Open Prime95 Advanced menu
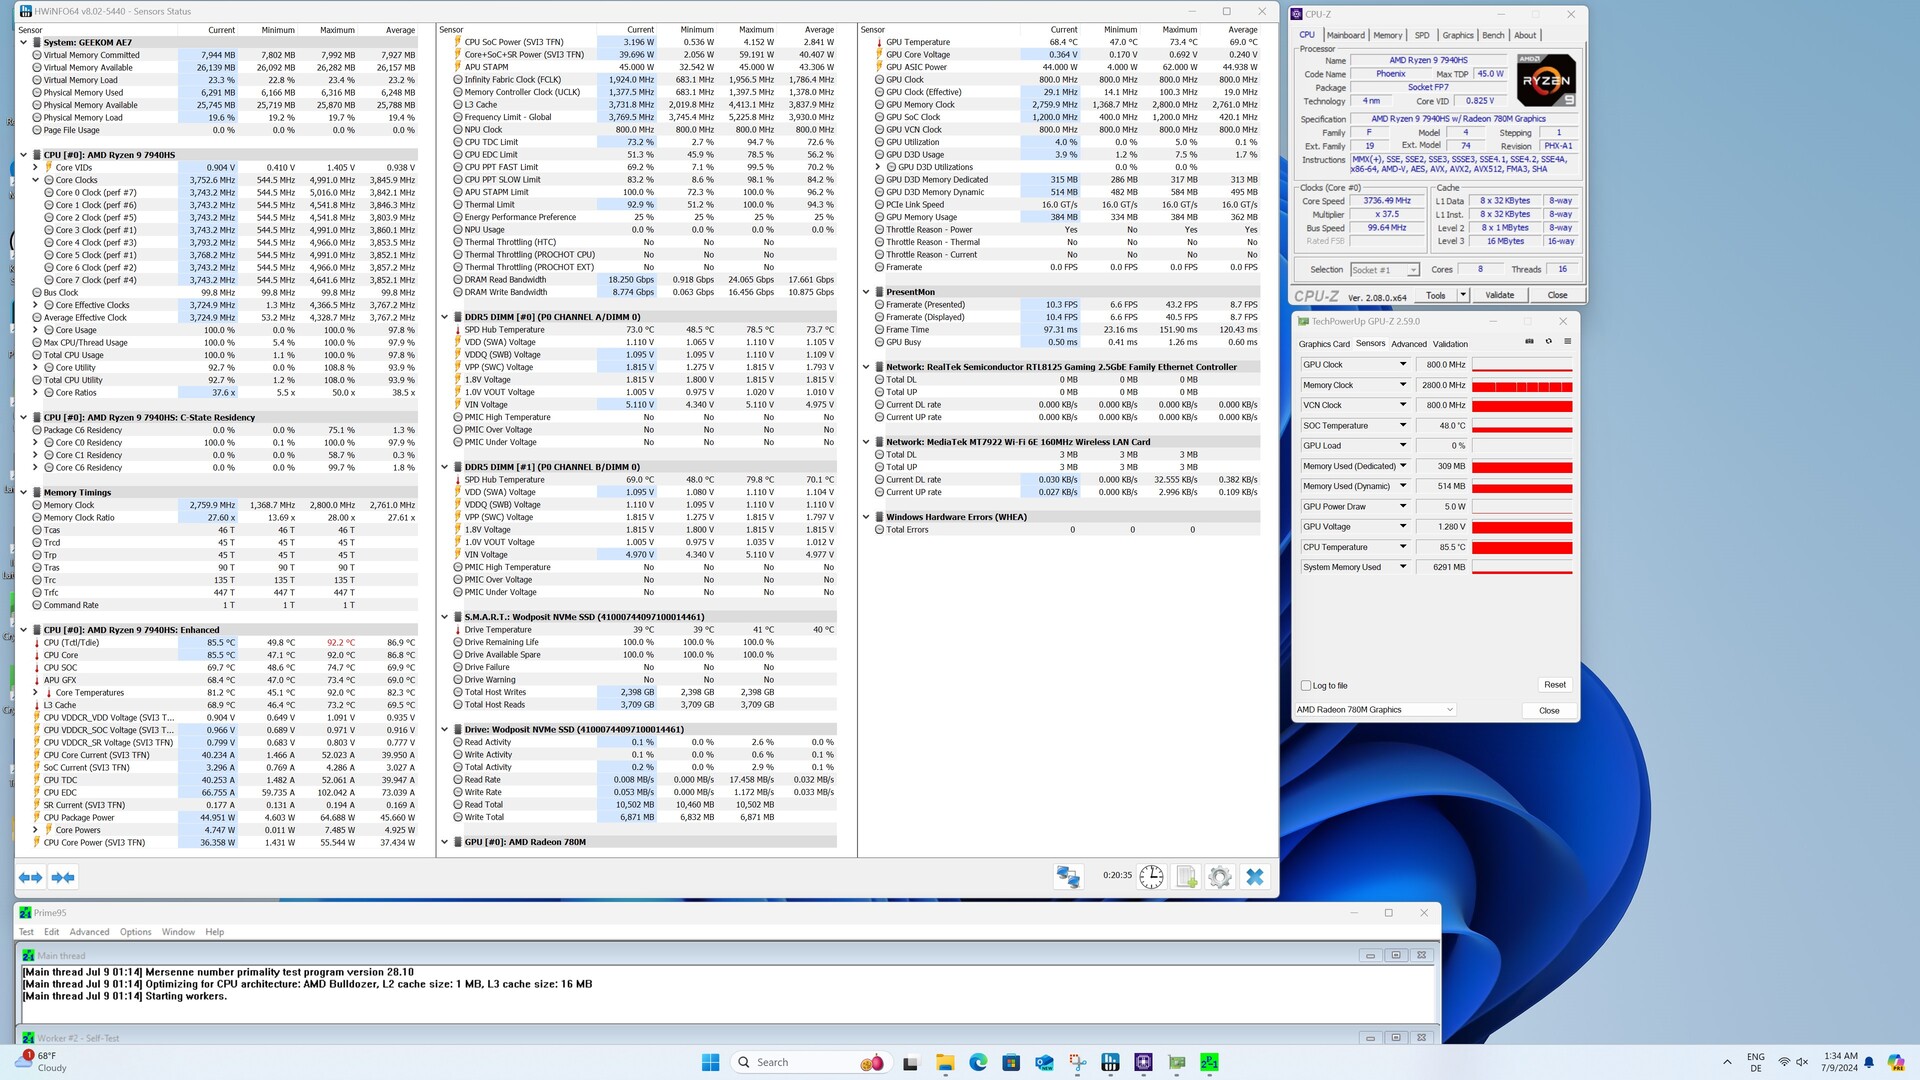 pos(89,932)
